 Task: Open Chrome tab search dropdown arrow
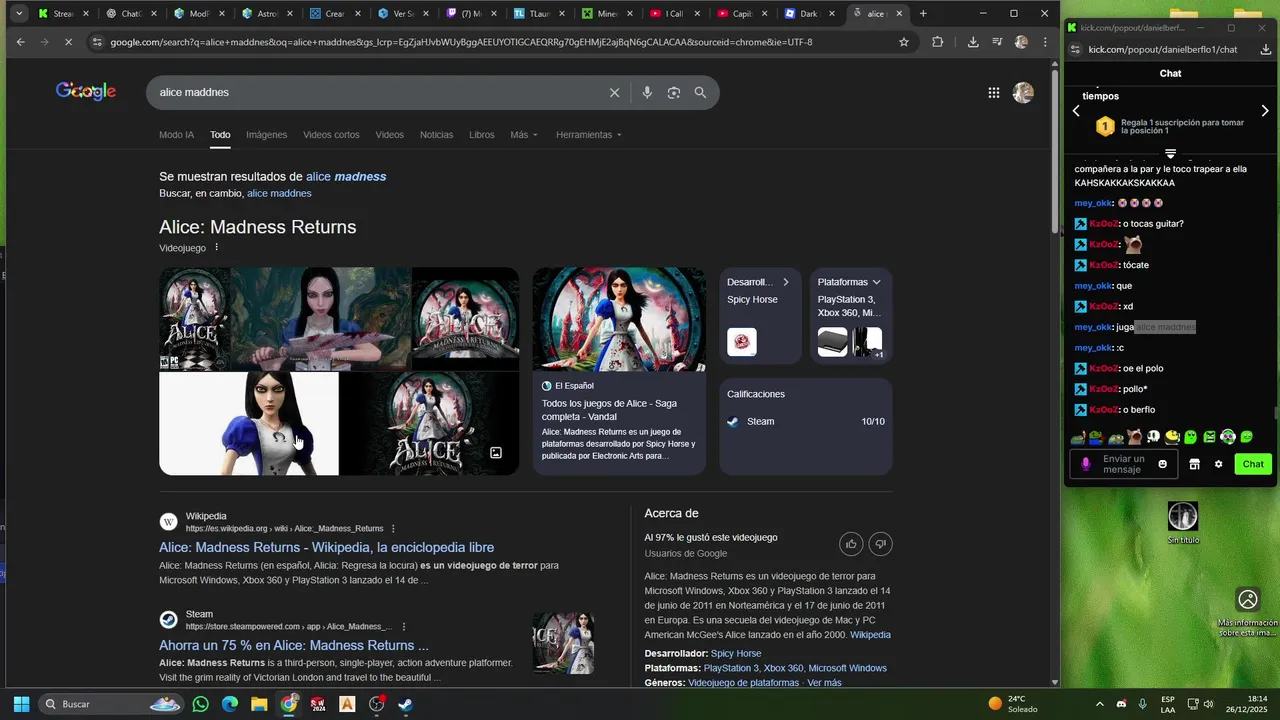[x=19, y=14]
